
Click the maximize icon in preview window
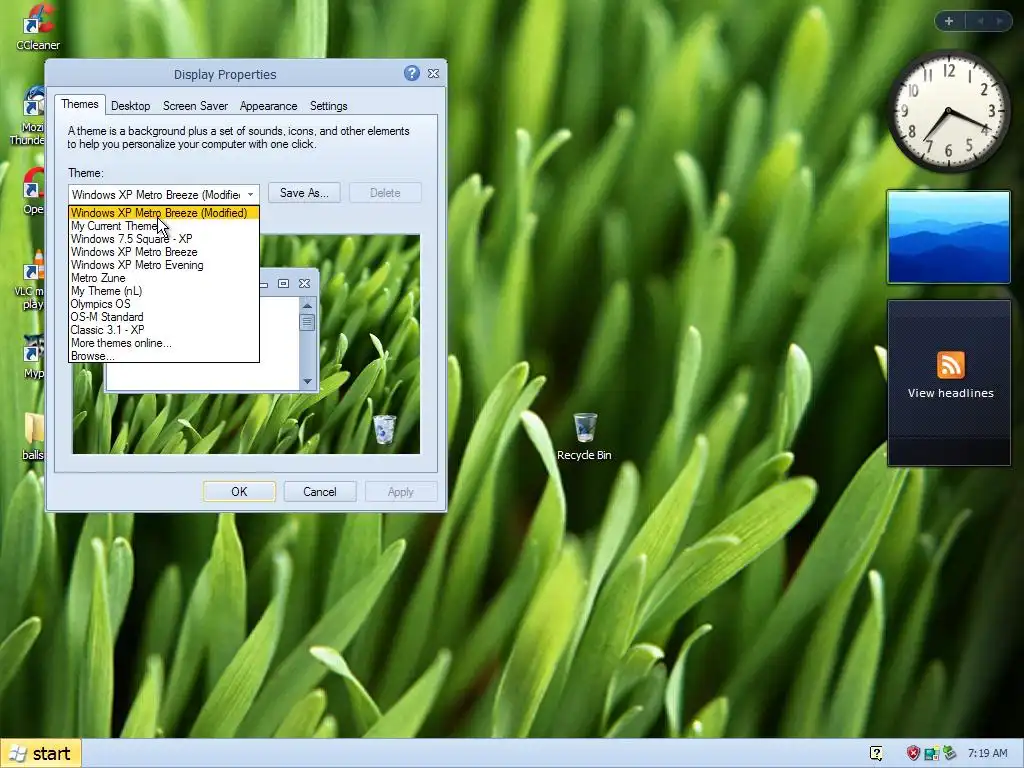(x=283, y=283)
